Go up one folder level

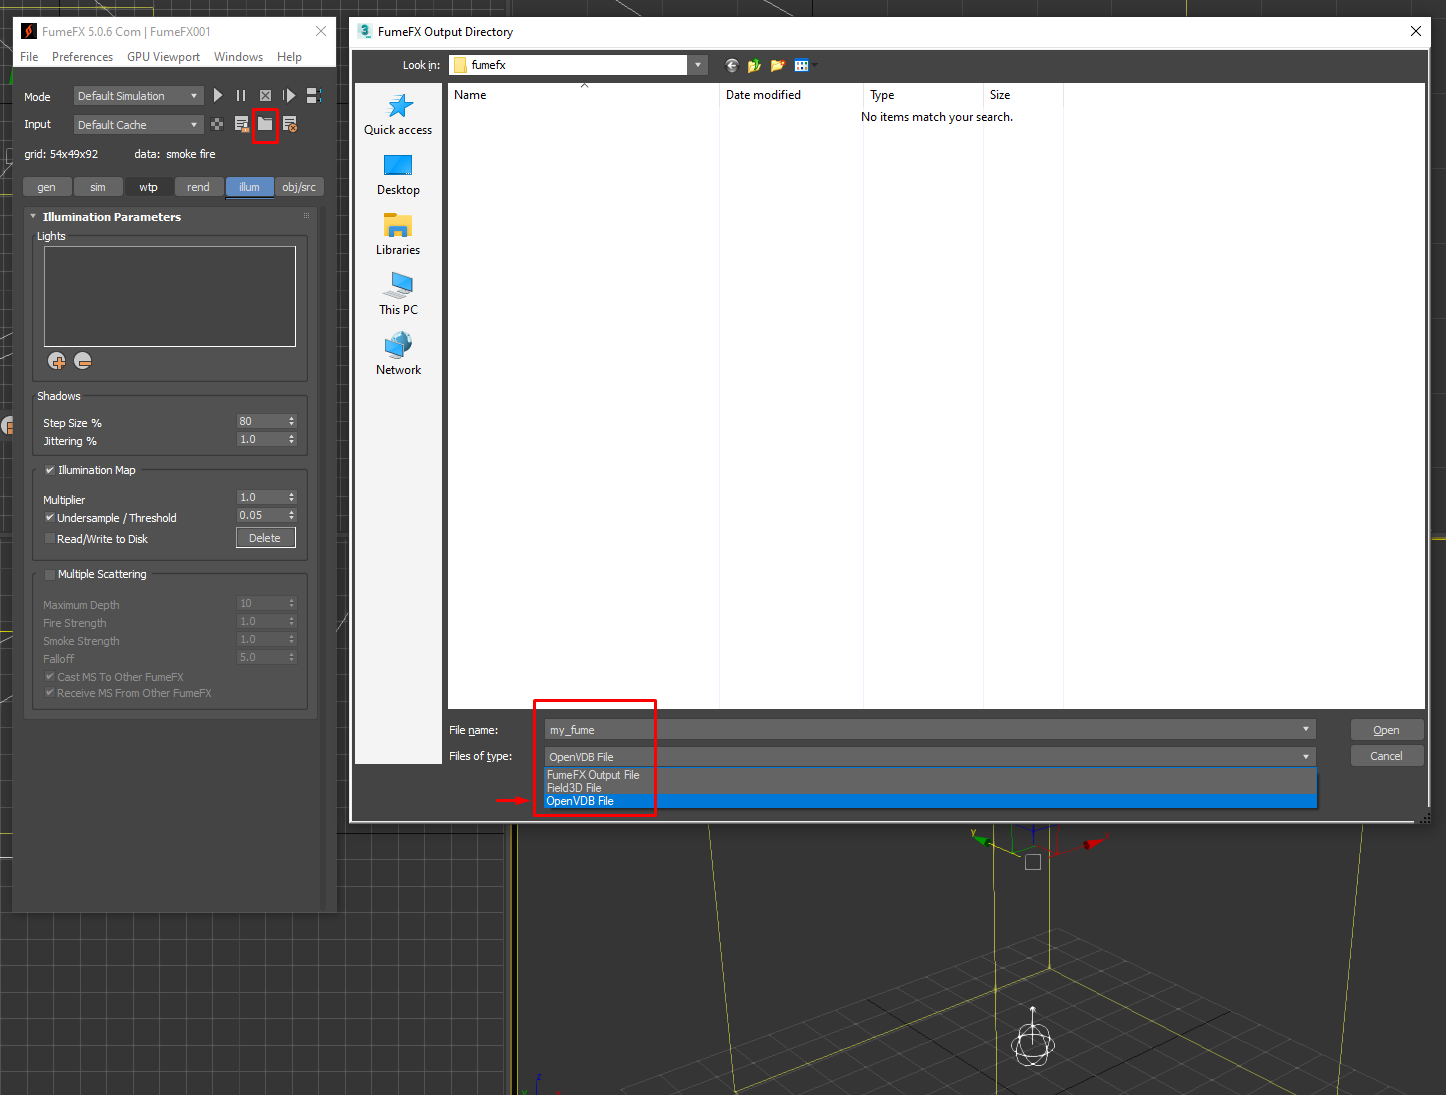(754, 66)
